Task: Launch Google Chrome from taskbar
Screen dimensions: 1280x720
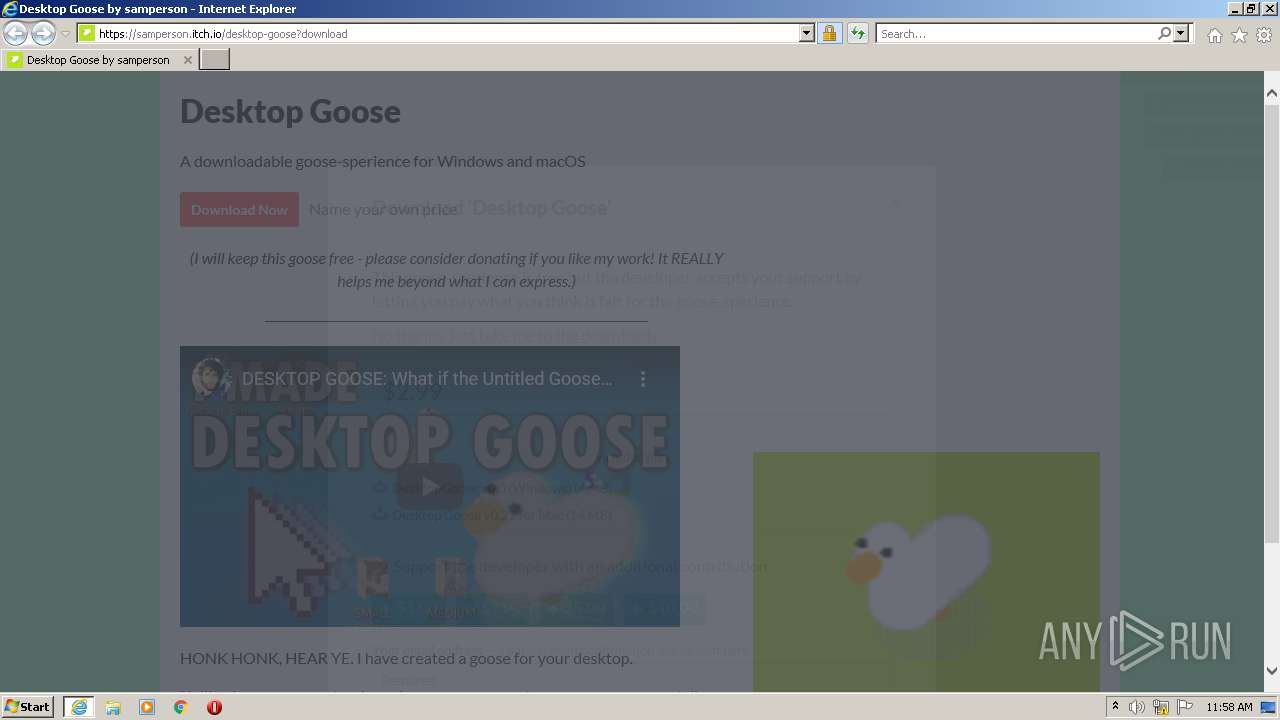Action: click(x=180, y=707)
